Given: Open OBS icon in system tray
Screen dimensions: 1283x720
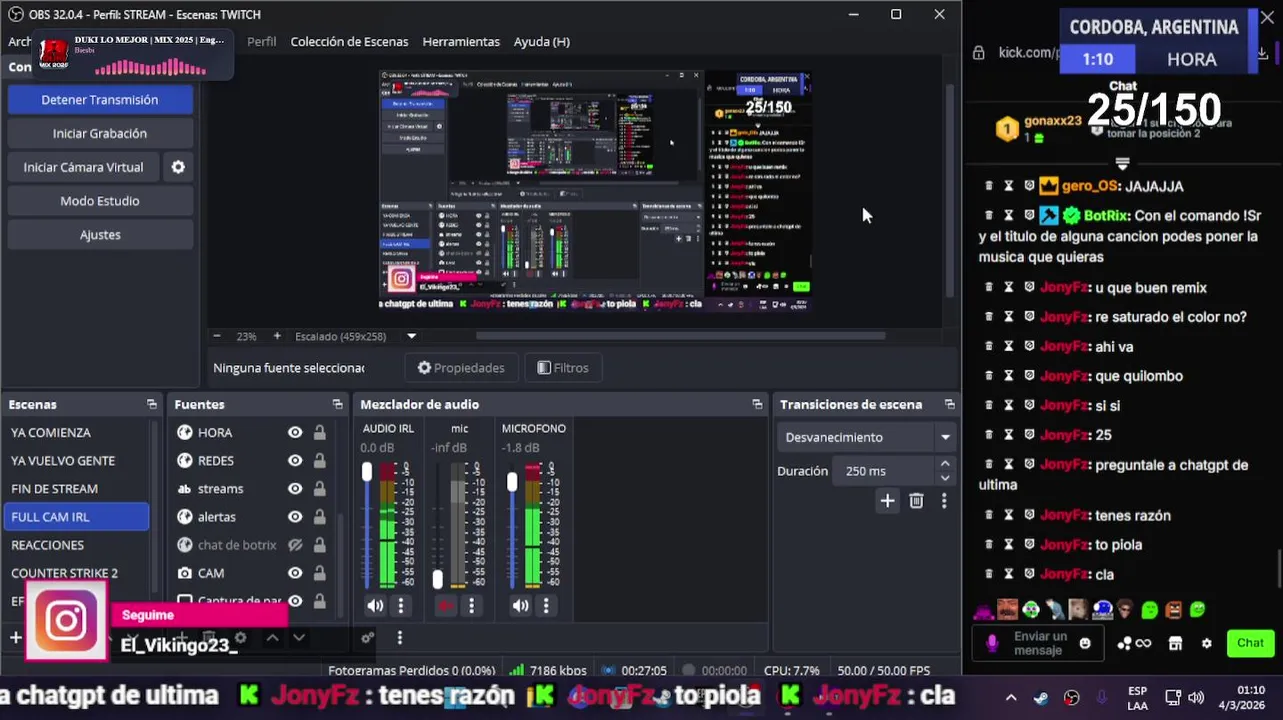Looking at the screenshot, I should click(x=1072, y=698).
